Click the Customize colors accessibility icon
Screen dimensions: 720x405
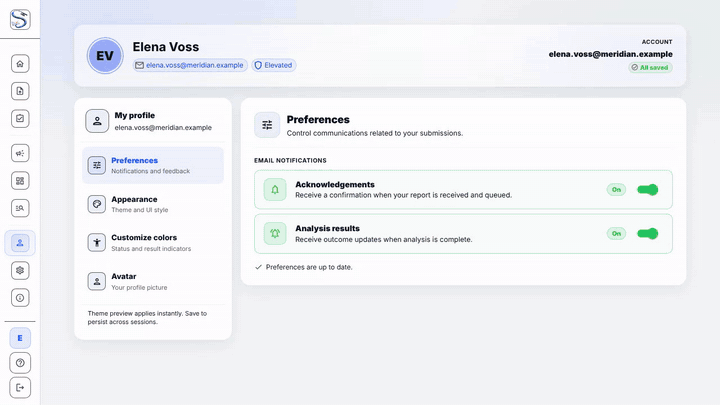click(97, 242)
